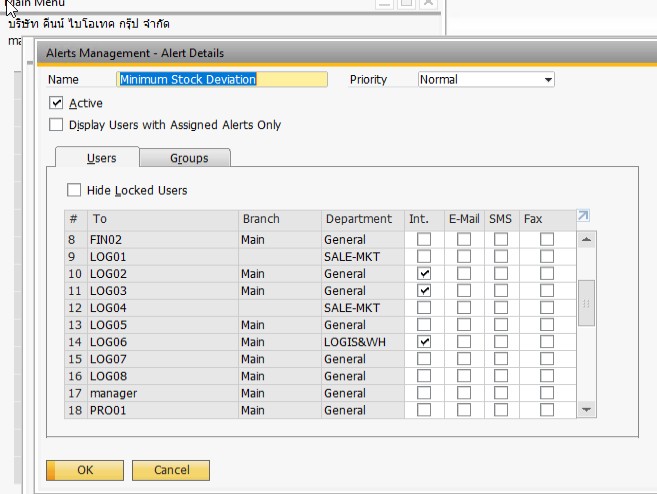
Task: Check the E-Mail box for LOG08
Action: (x=463, y=376)
